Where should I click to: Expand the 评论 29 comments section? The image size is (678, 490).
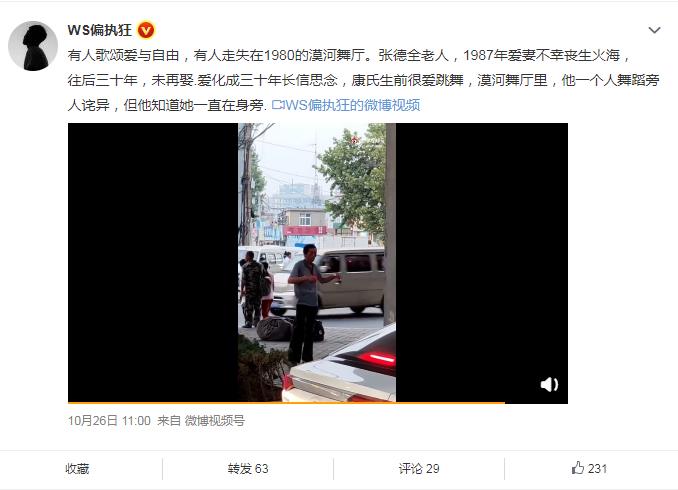419,468
